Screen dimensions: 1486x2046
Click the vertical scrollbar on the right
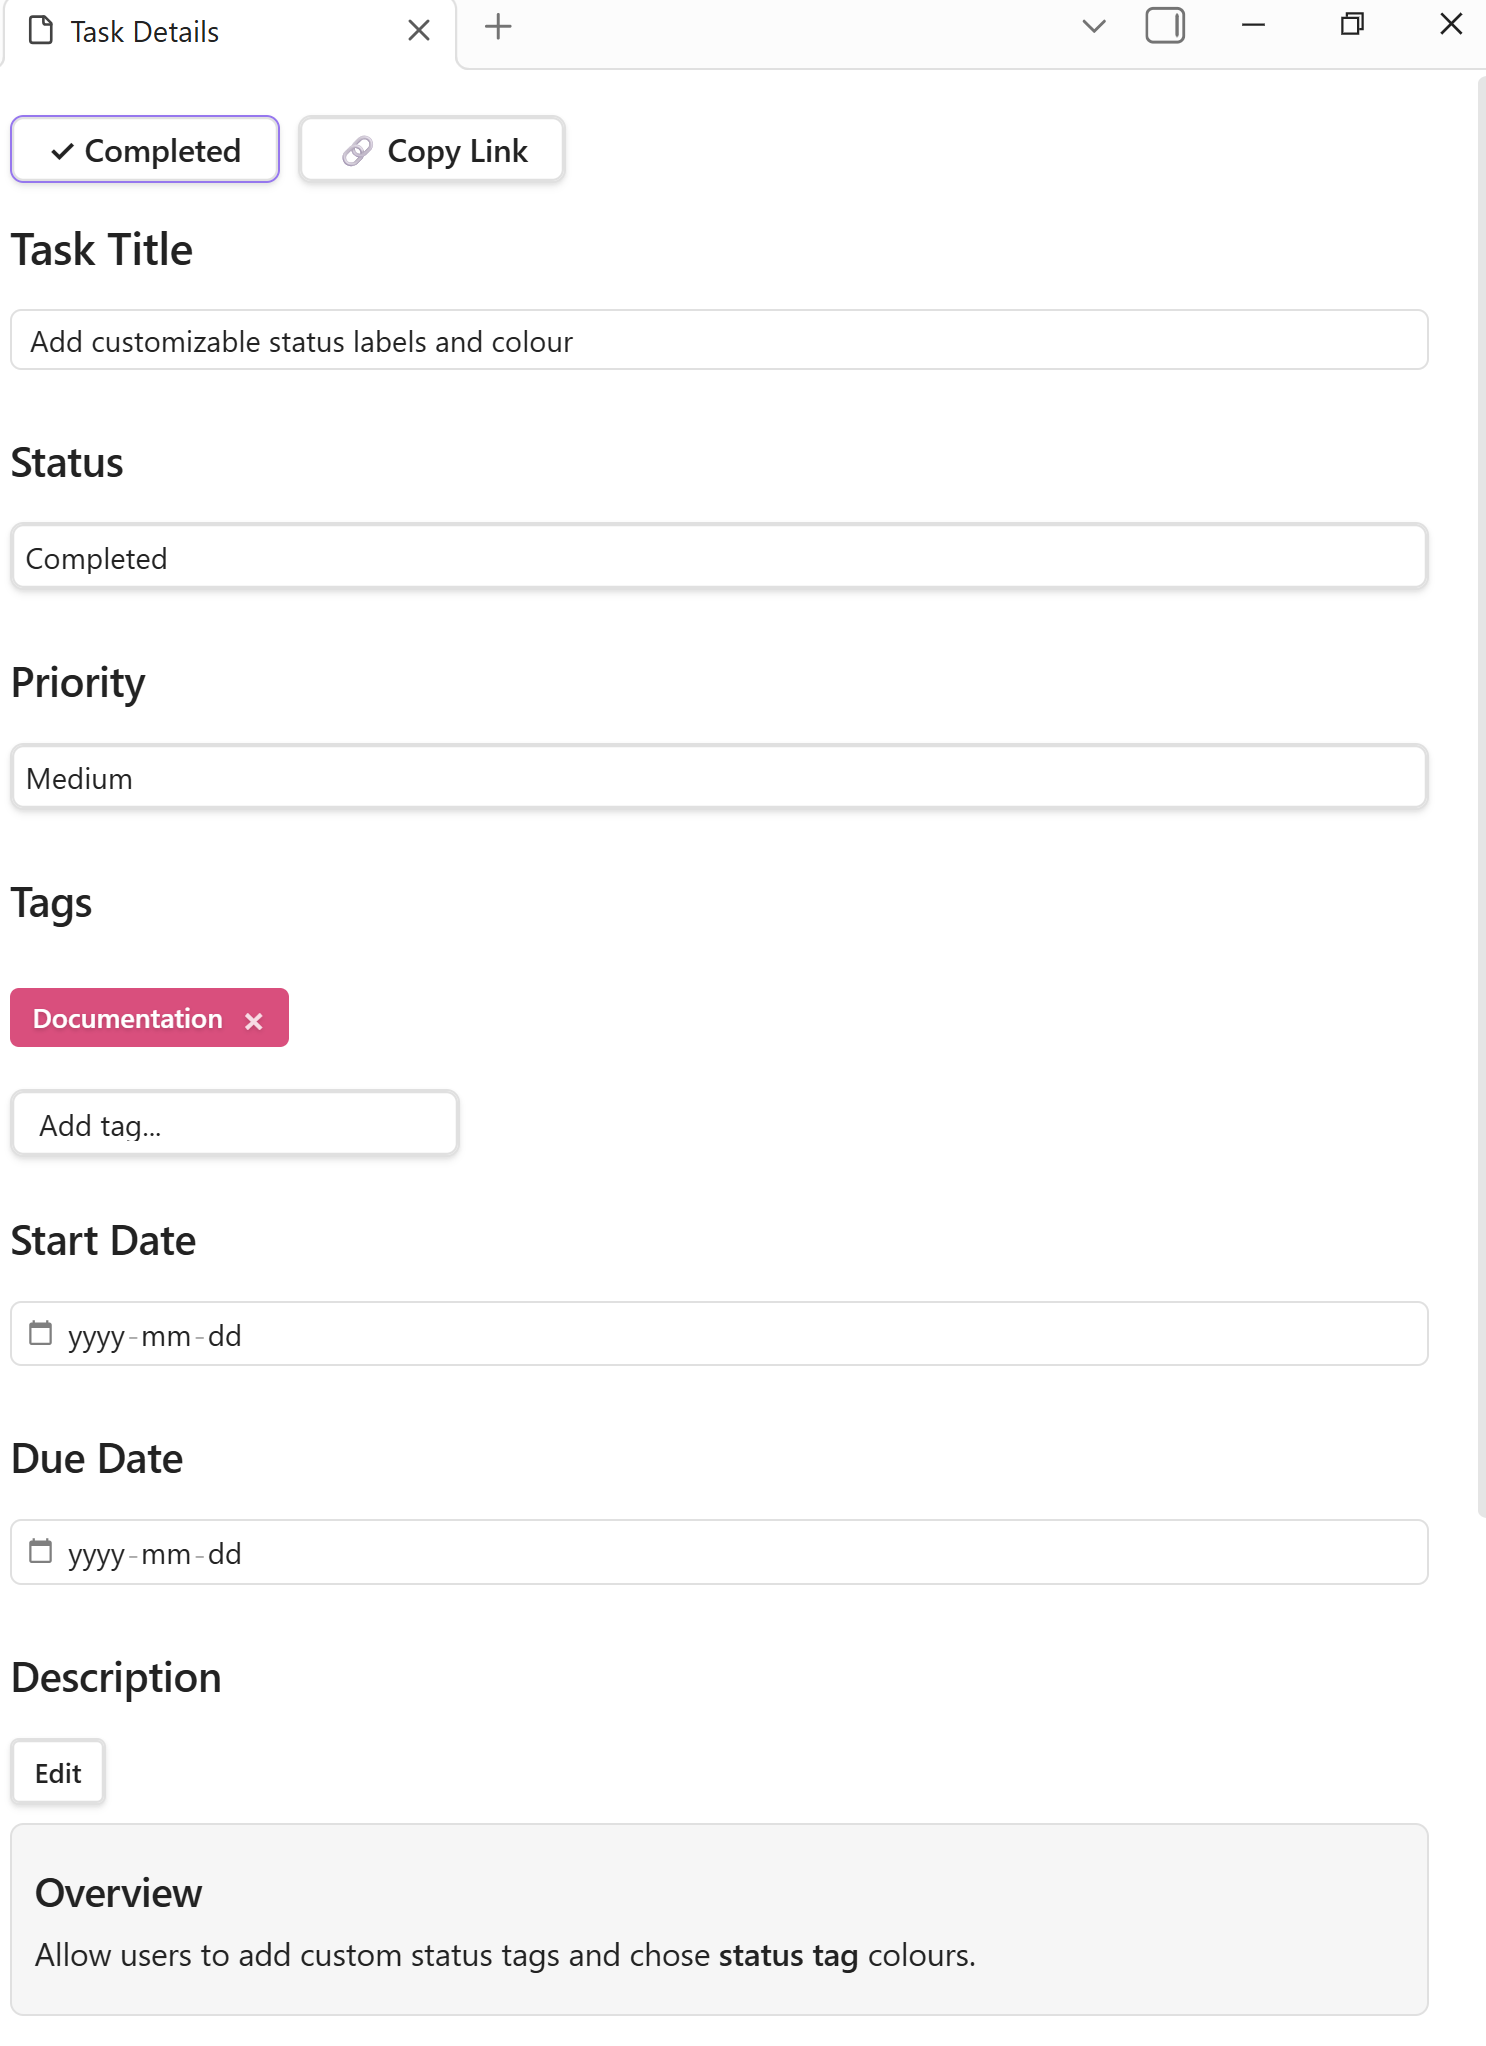coord(1481,800)
